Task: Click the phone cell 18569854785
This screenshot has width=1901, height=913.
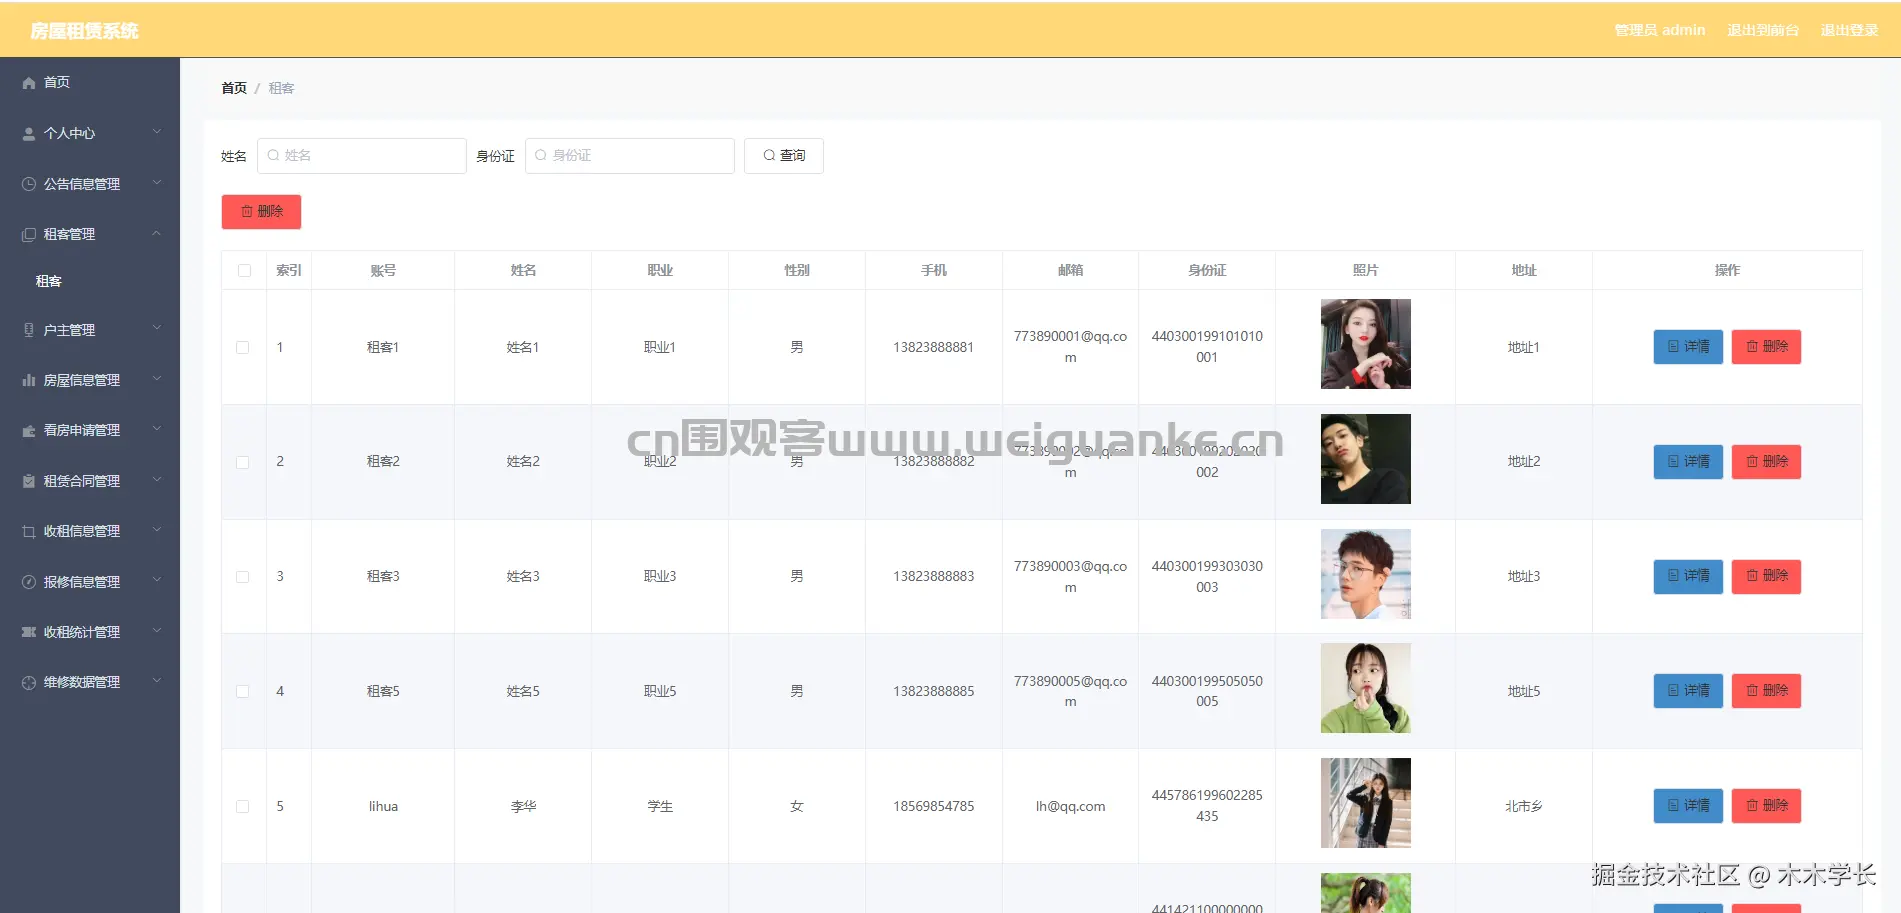Action: click(x=934, y=807)
